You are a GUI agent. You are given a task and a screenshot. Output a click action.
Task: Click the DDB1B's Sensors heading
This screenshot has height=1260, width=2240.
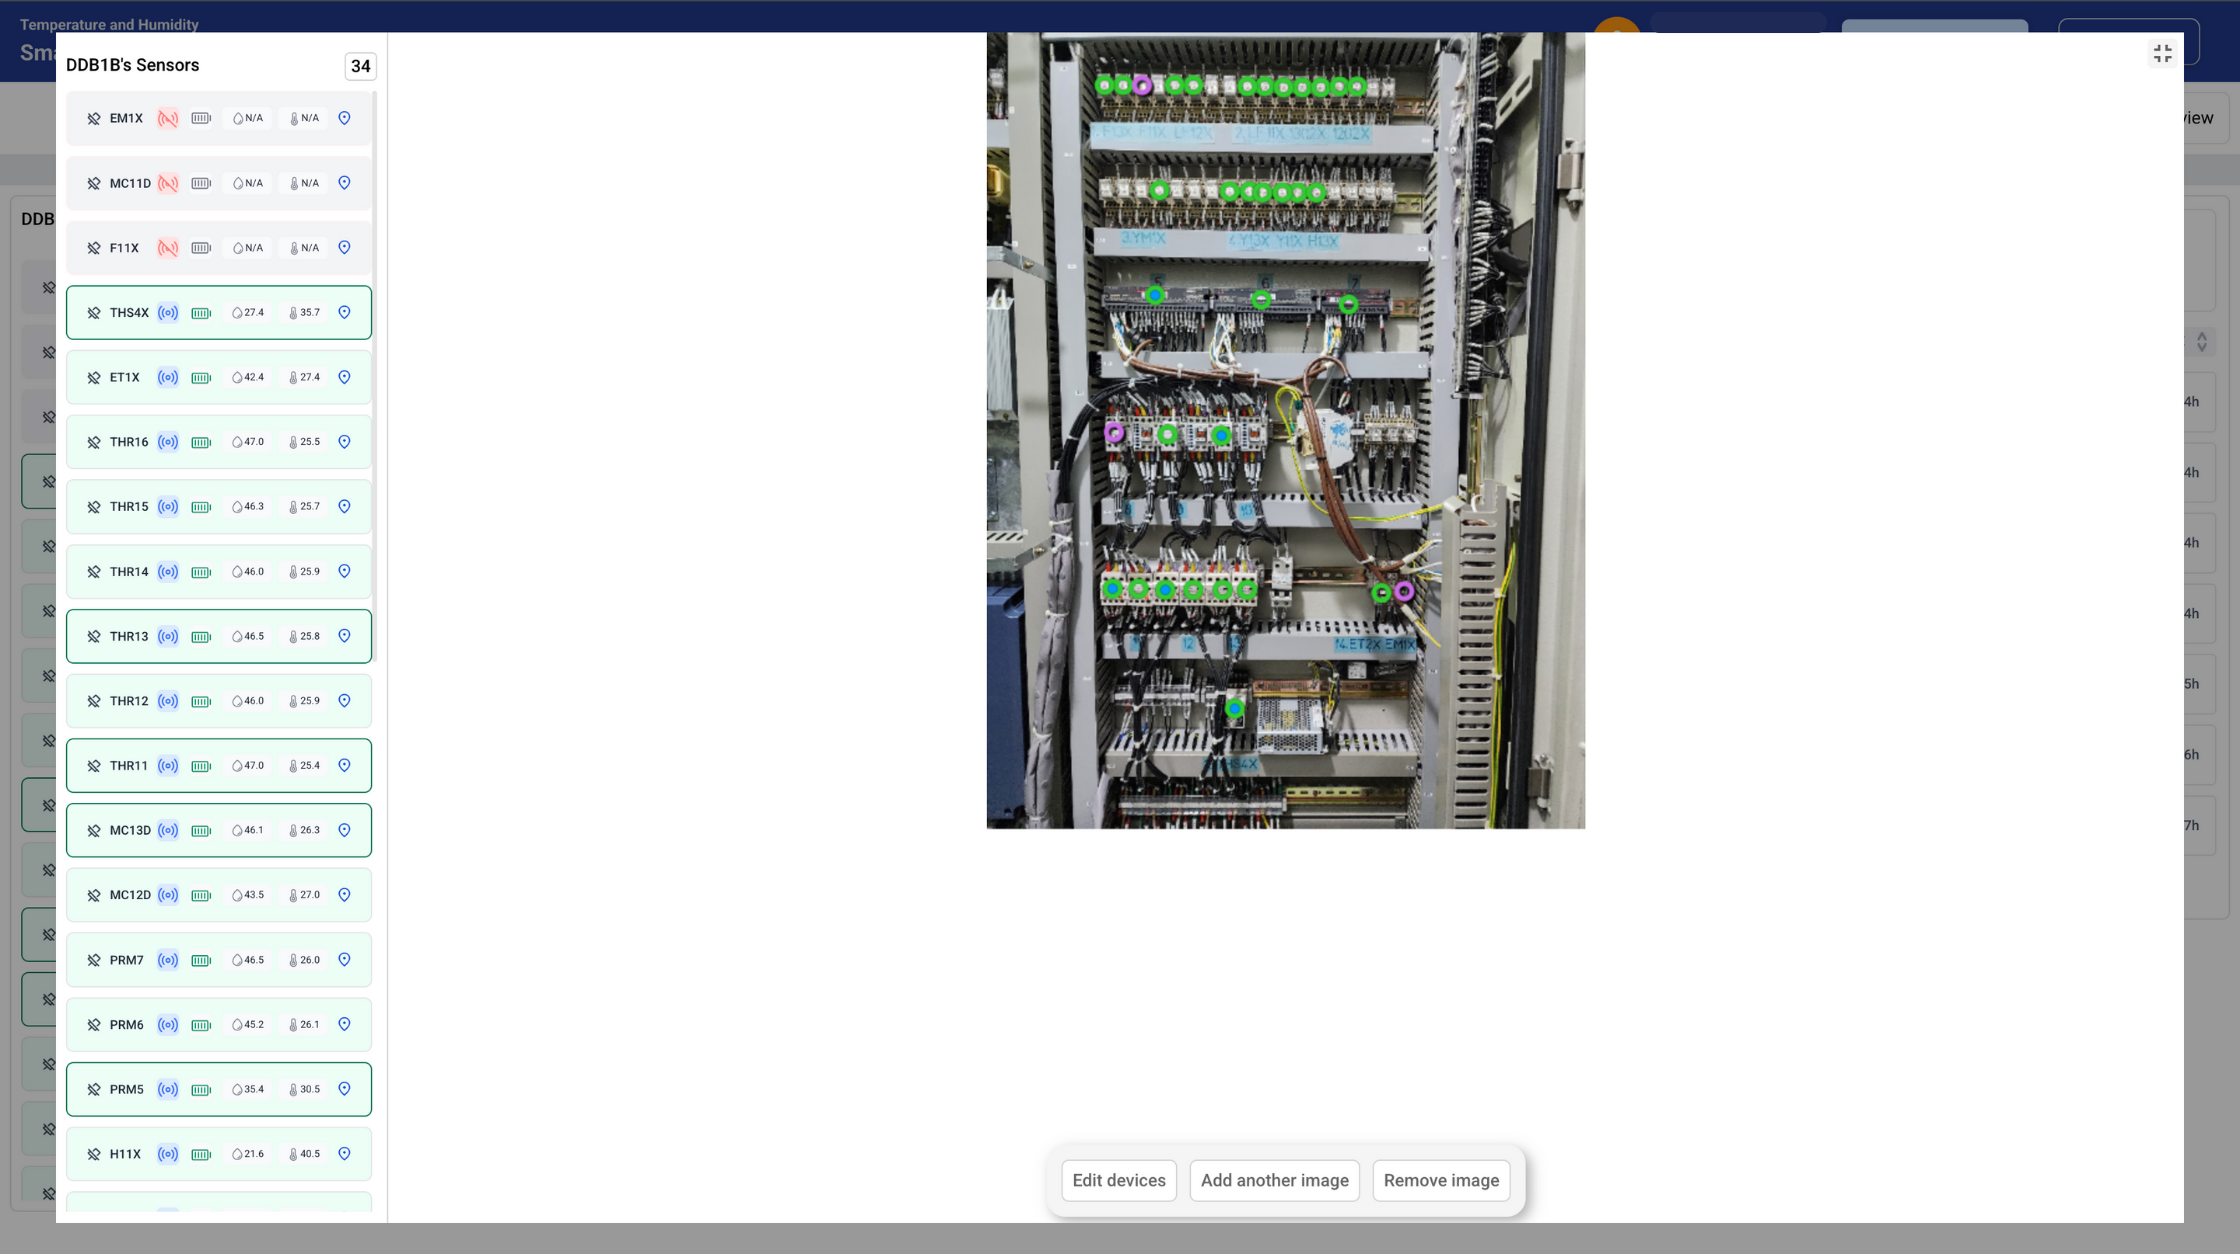pyautogui.click(x=132, y=66)
